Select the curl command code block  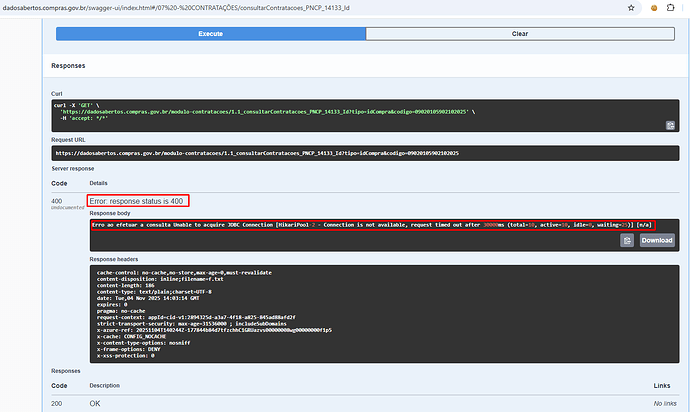coord(365,116)
